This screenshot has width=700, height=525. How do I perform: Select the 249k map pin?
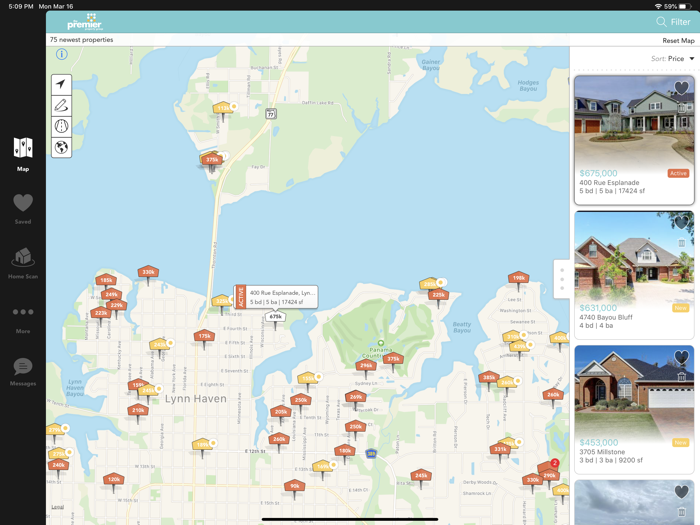pos(111,295)
